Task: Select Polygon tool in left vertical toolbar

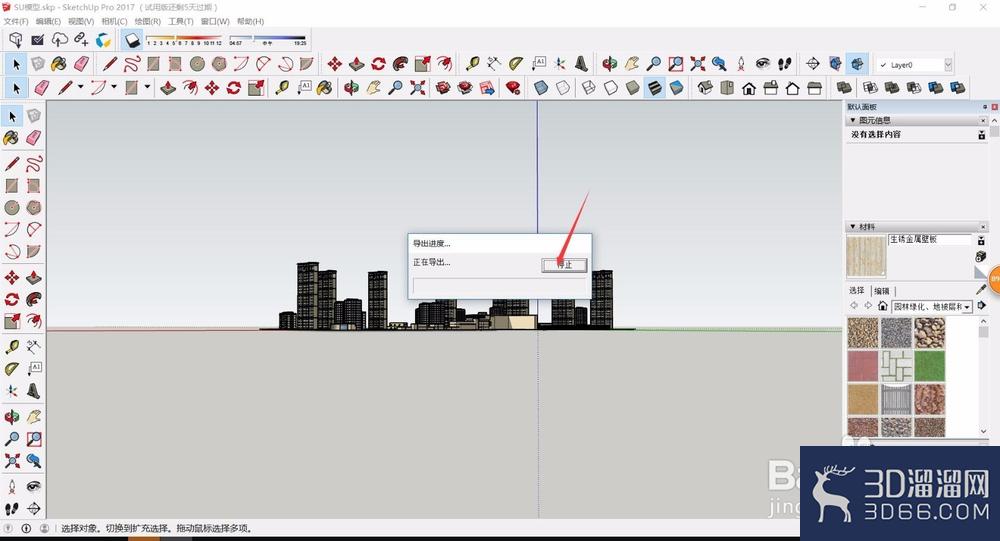Action: [34, 207]
